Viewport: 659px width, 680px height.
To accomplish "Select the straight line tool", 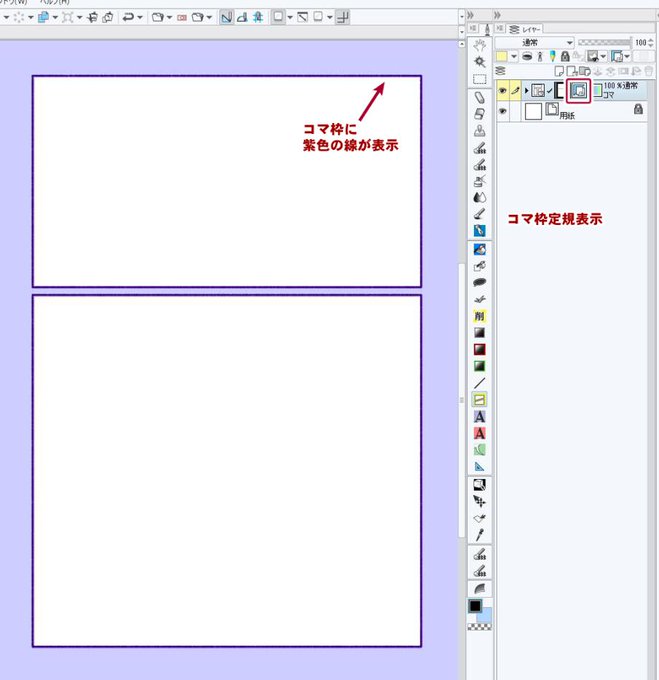I will [480, 383].
